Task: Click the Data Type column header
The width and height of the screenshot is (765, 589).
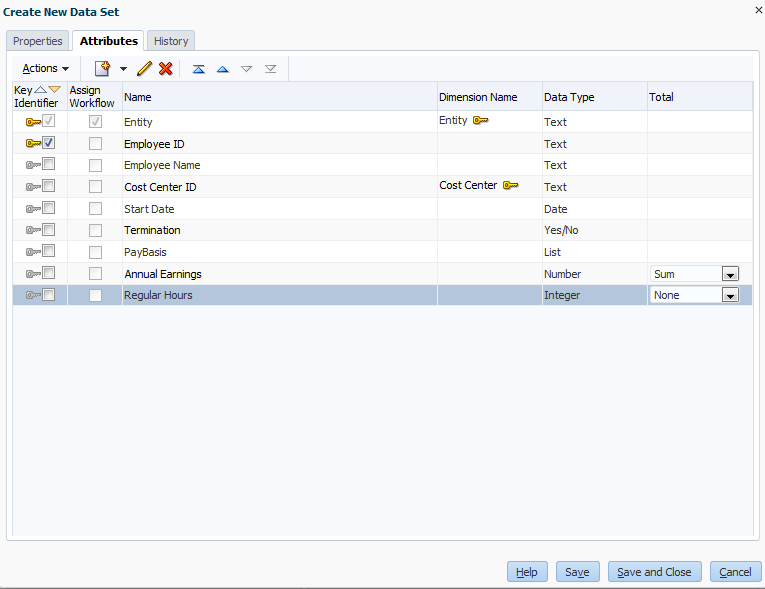Action: click(x=595, y=97)
